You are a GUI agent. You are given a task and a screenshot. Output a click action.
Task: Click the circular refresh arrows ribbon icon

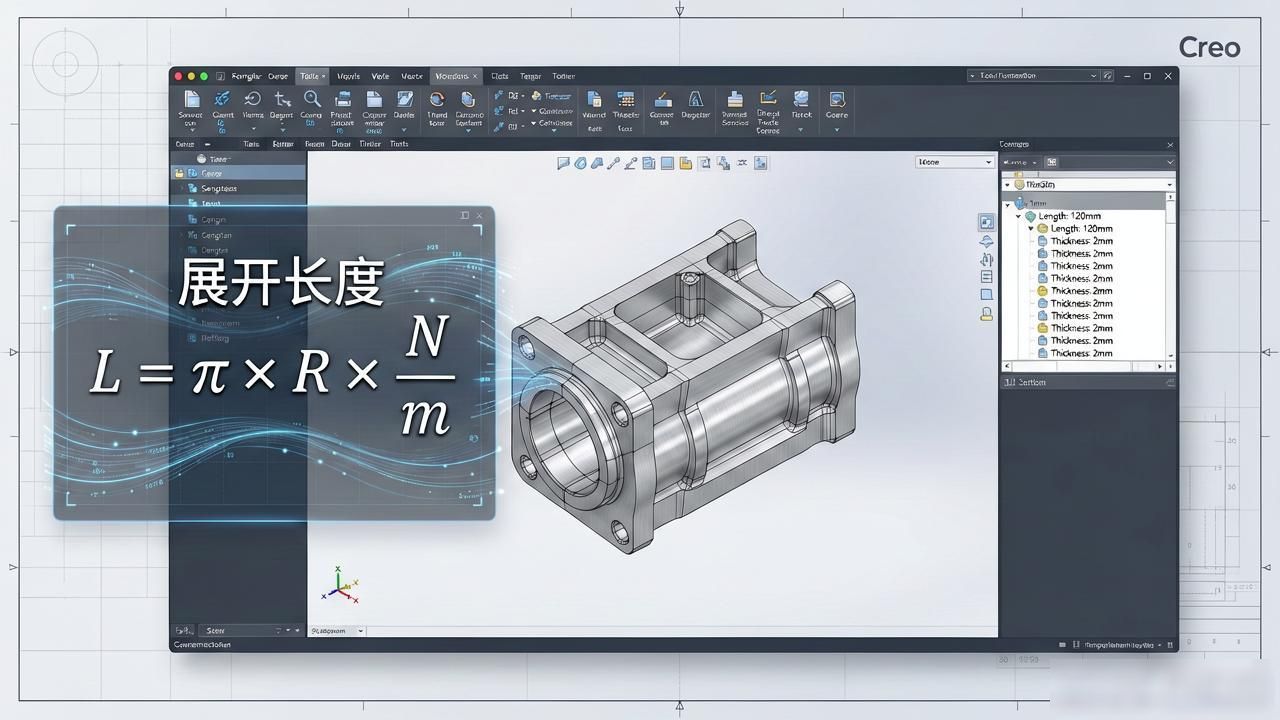pyautogui.click(x=437, y=99)
